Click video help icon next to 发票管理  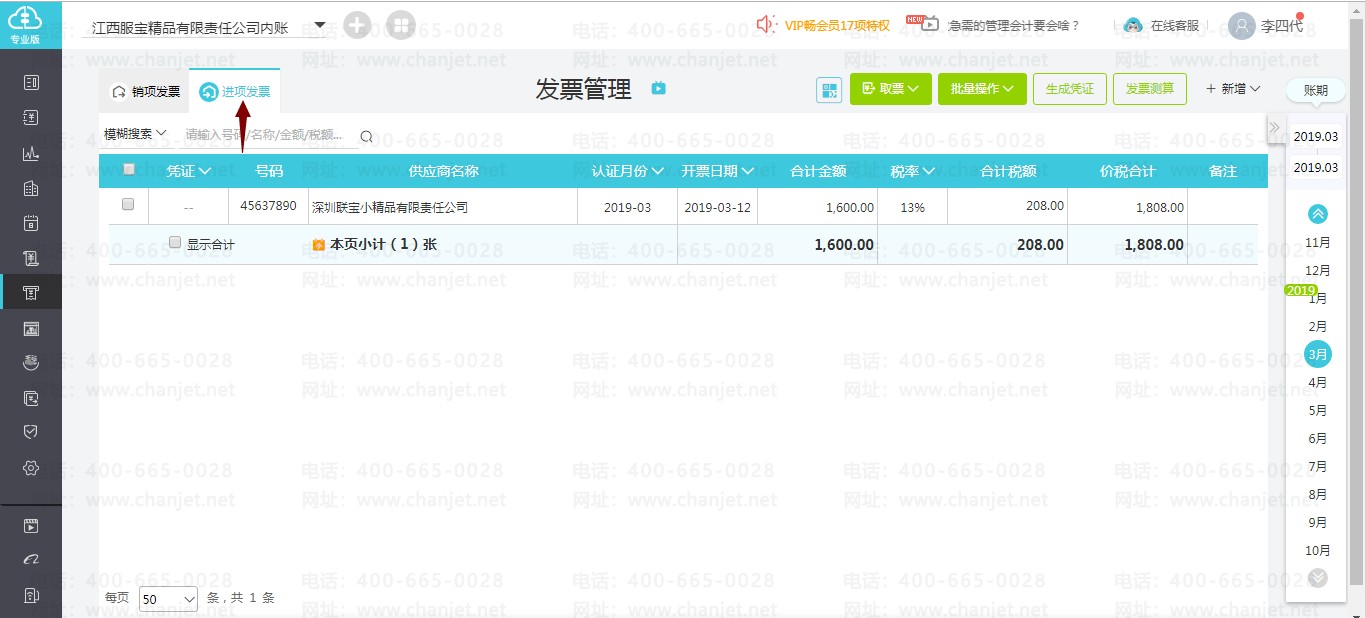coord(659,88)
